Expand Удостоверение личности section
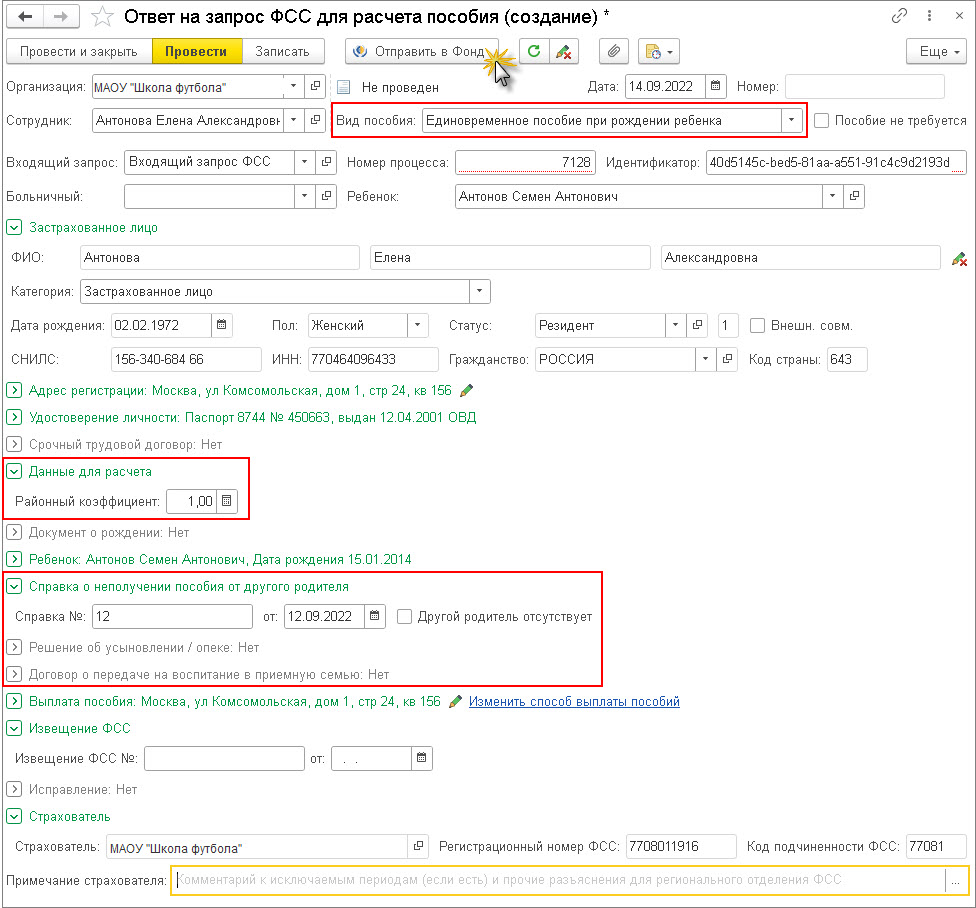This screenshot has width=976, height=908. coord(14,417)
